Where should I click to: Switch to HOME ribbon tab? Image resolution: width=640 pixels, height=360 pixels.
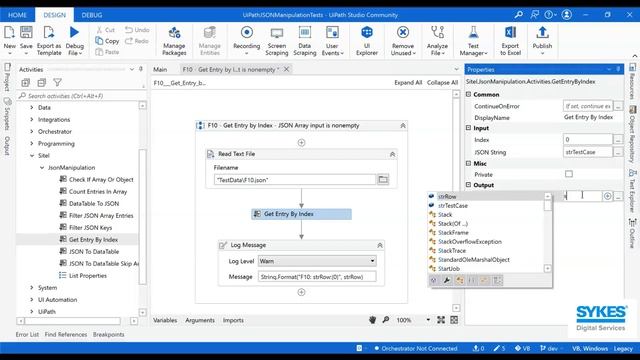(17, 15)
